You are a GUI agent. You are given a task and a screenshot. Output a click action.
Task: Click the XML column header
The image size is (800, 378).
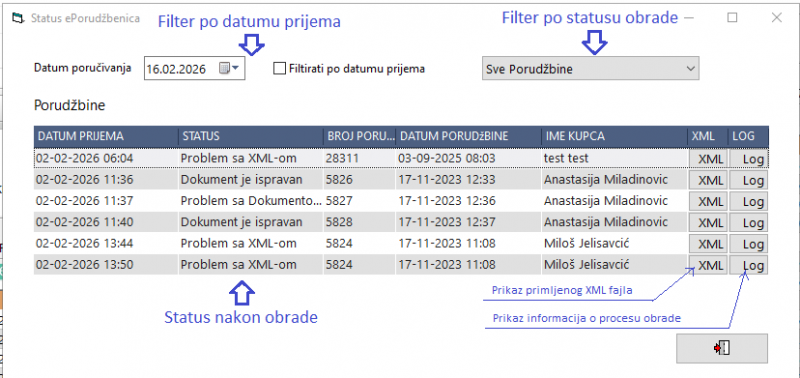click(x=707, y=136)
